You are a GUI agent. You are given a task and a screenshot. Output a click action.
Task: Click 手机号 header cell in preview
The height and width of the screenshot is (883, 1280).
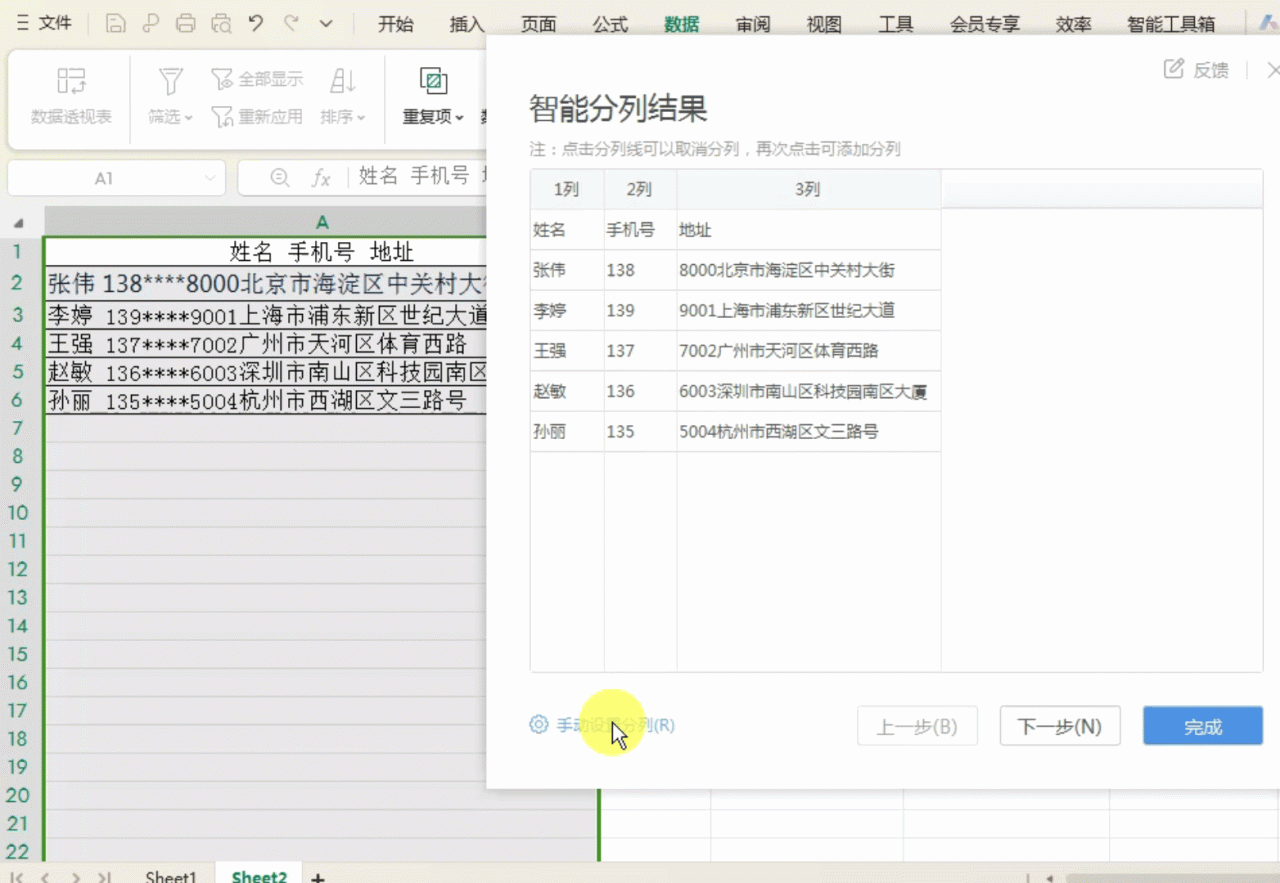631,230
